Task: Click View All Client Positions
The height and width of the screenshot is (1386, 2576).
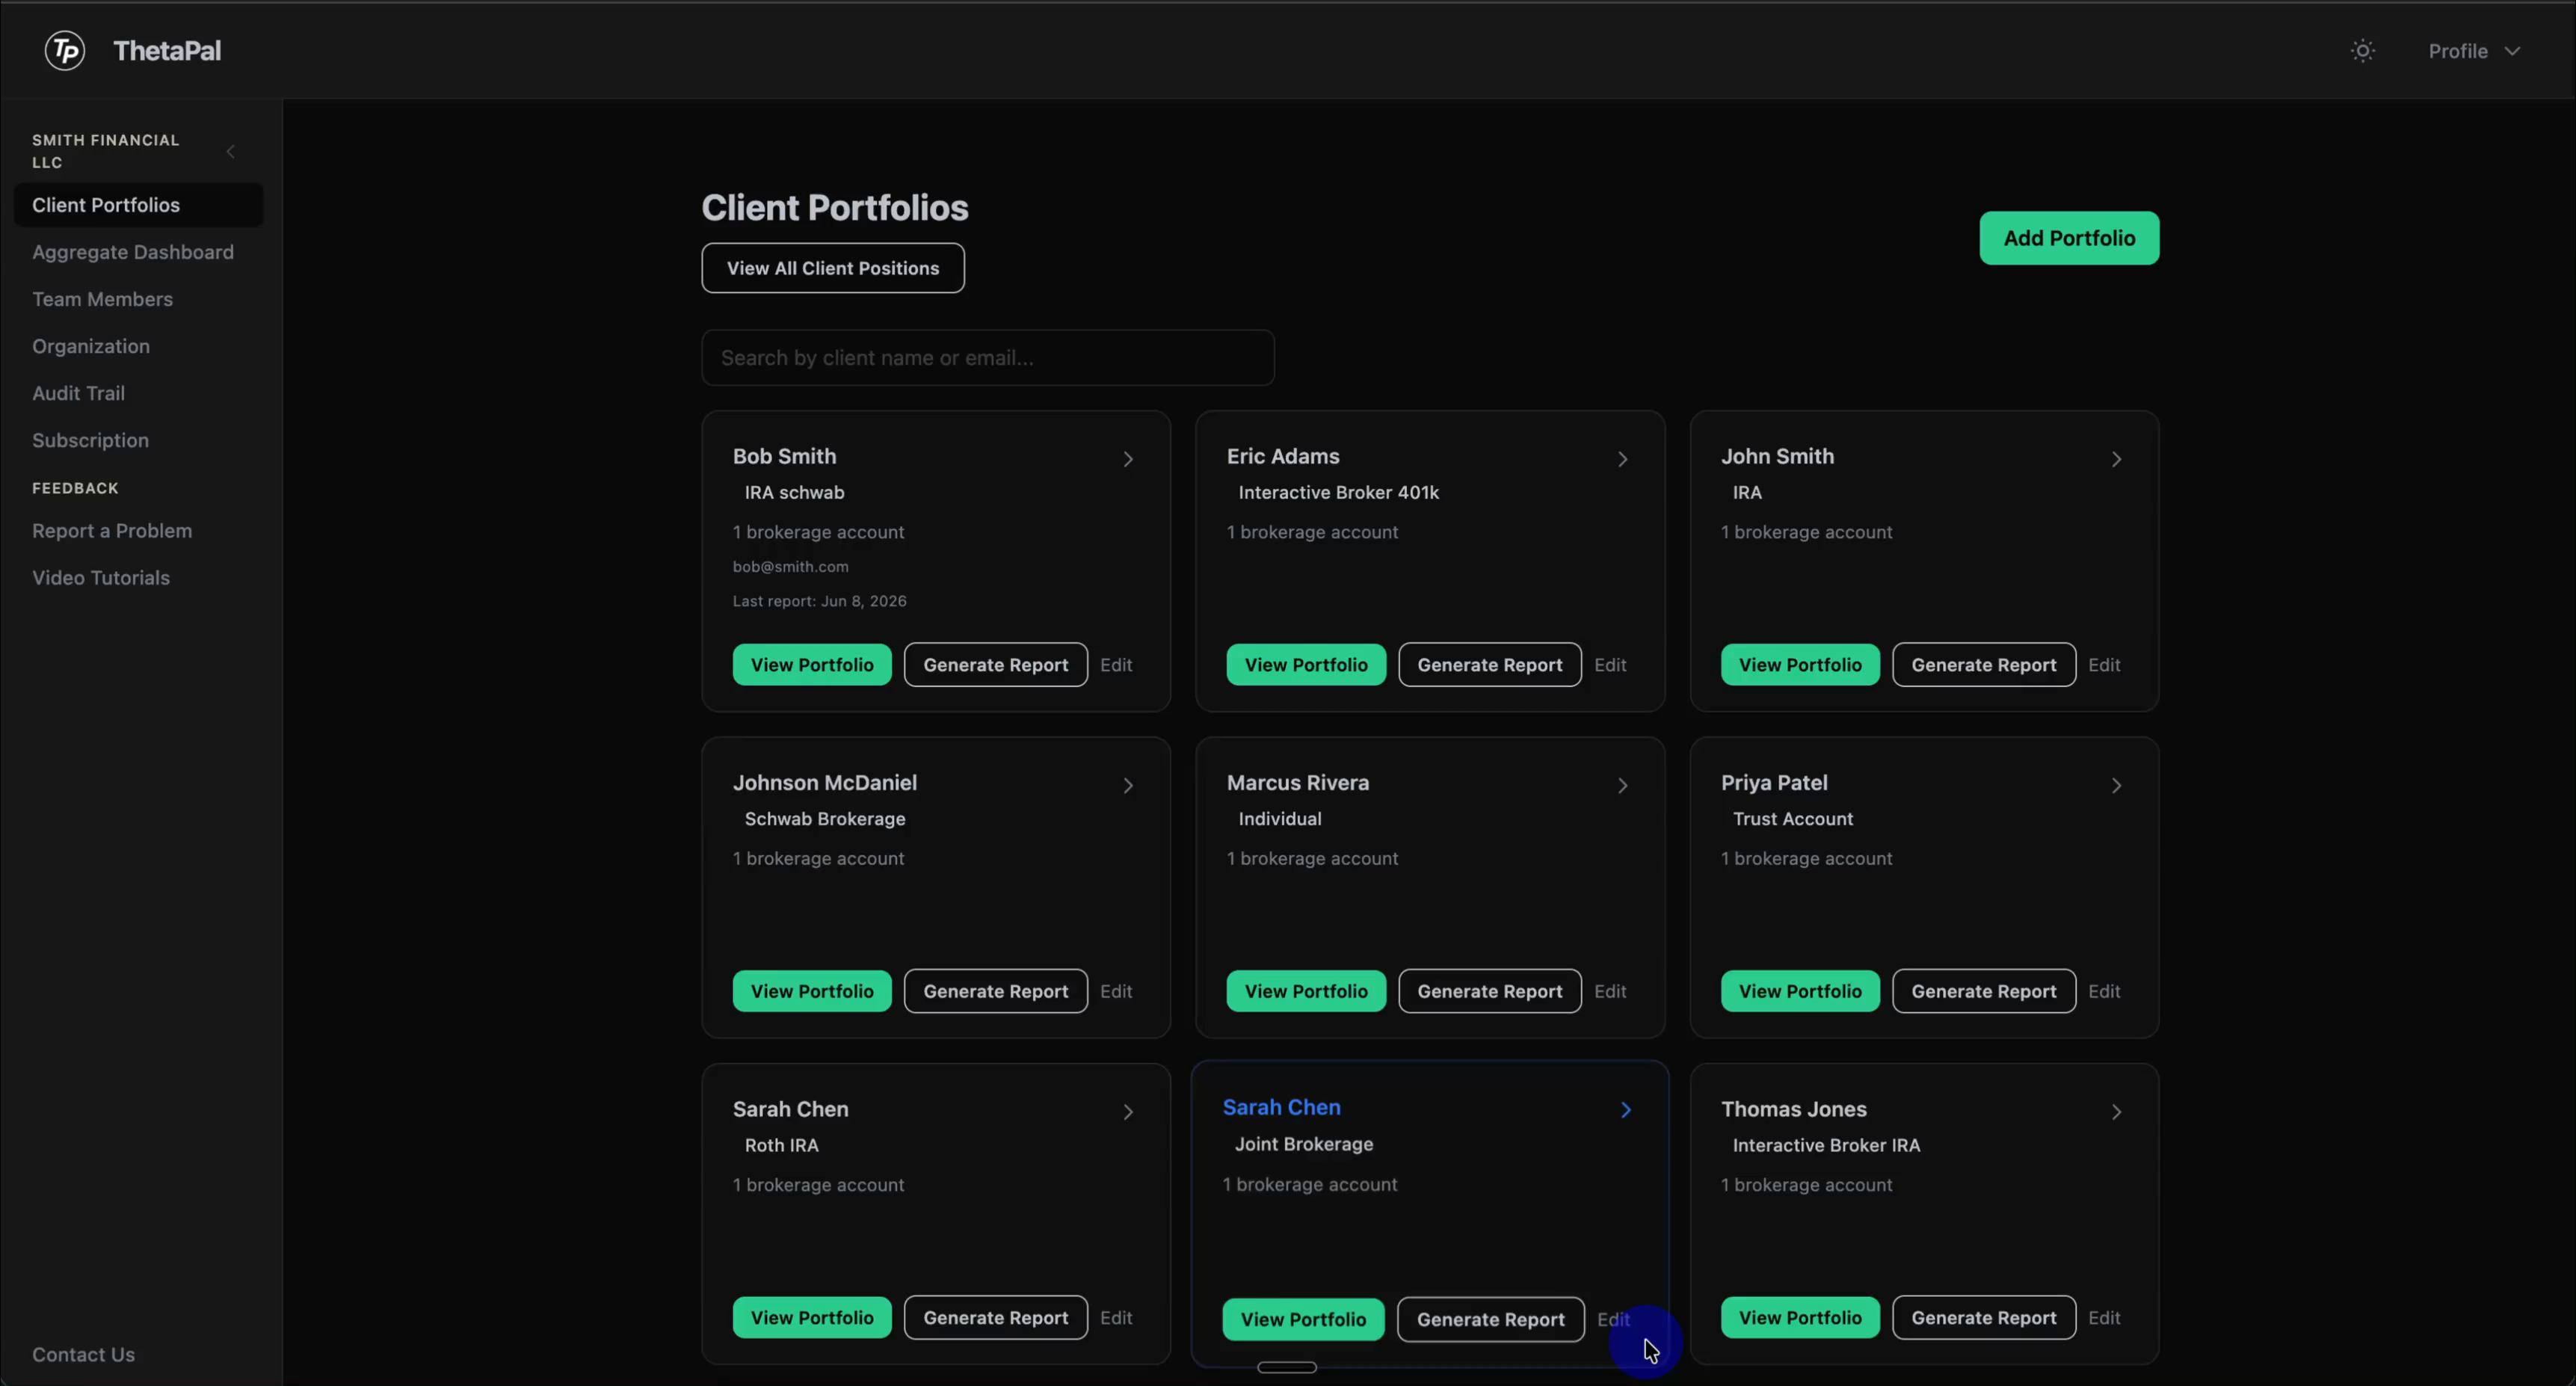Action: 833,268
